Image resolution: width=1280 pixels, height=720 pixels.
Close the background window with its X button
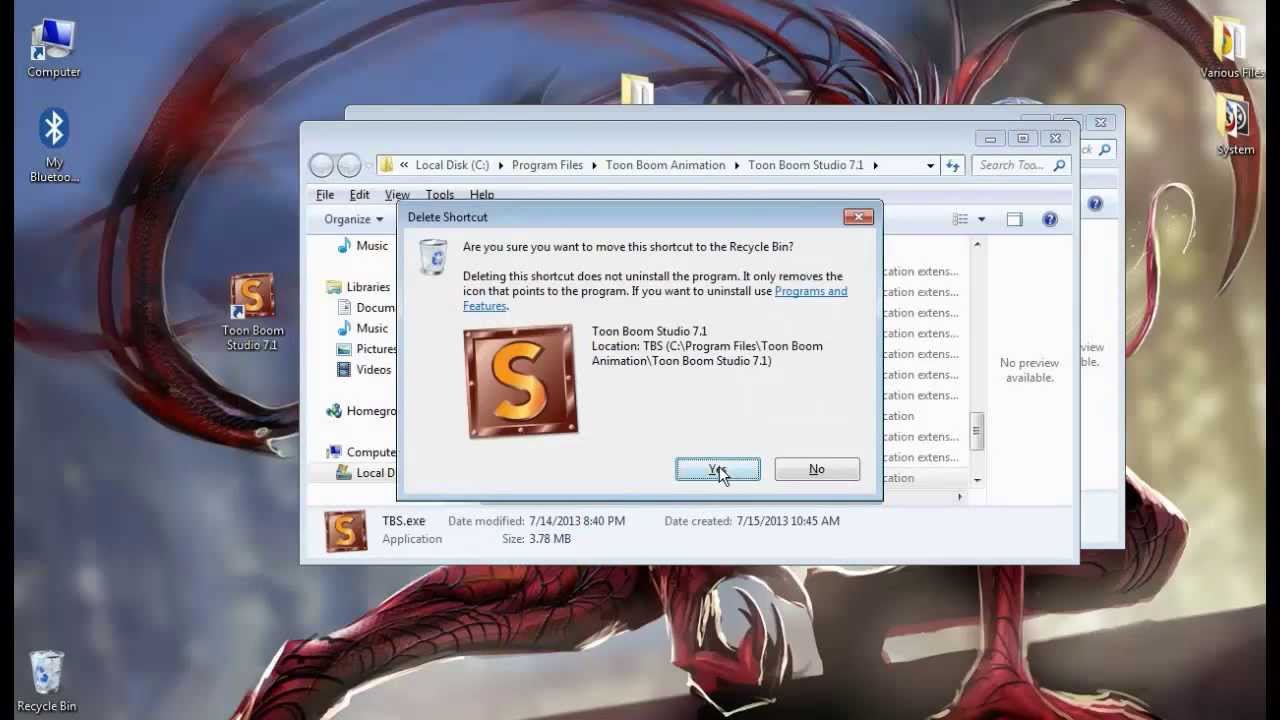[1100, 122]
